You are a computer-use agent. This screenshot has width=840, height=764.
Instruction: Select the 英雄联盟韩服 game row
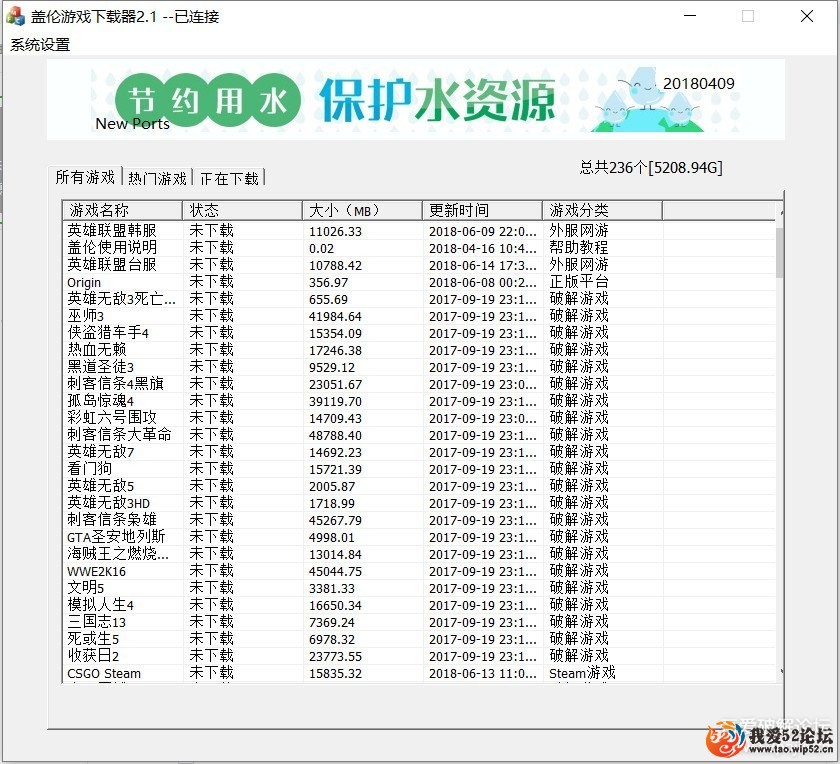419,231
